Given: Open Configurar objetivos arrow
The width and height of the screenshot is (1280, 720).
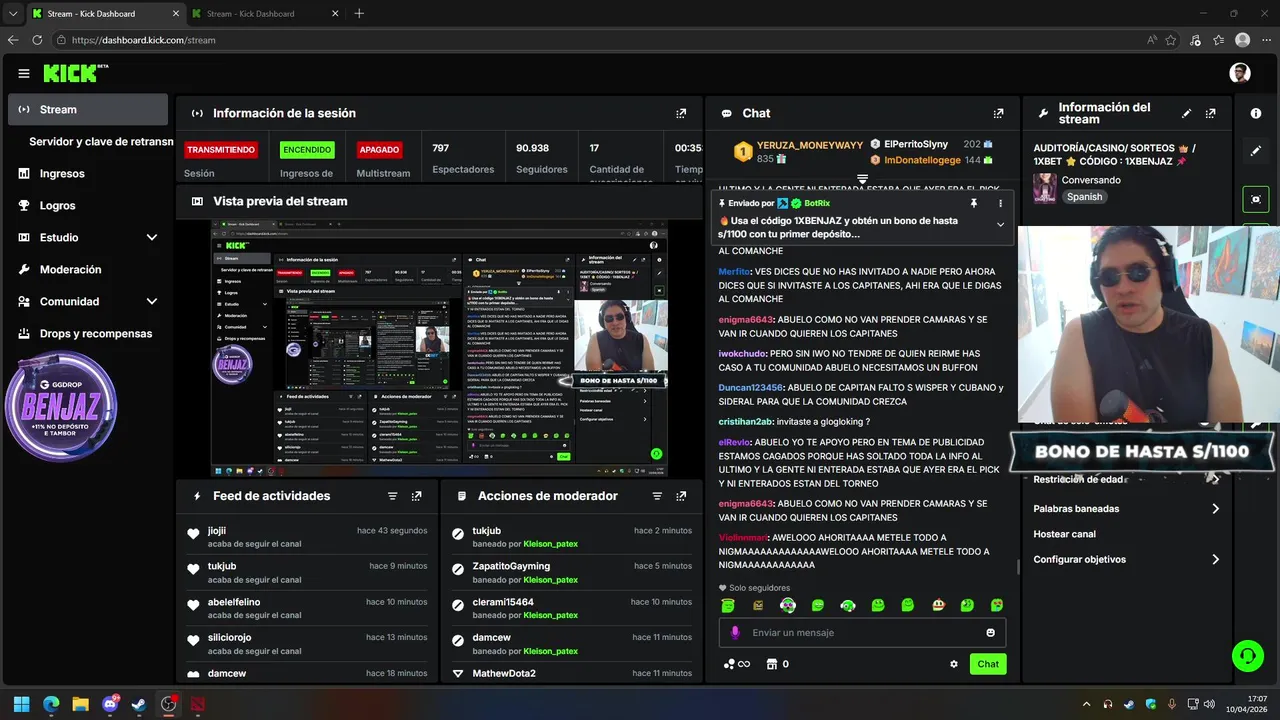Looking at the screenshot, I should point(1216,560).
